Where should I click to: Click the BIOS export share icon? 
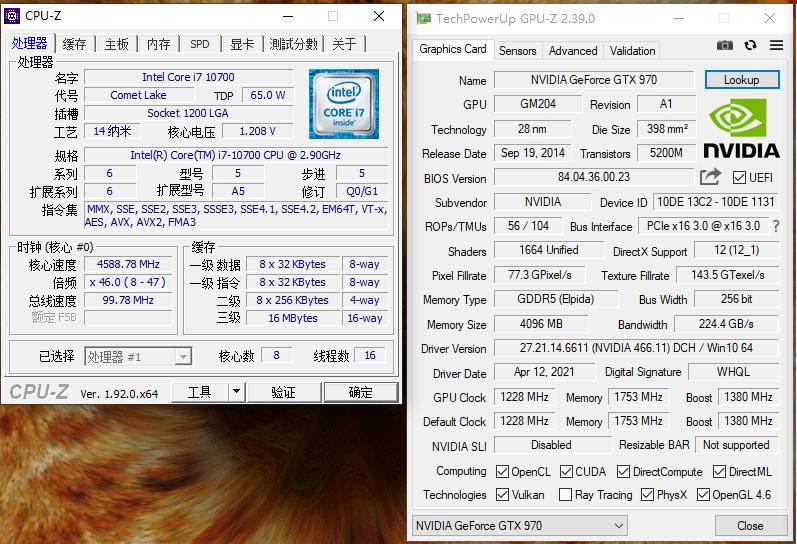(x=710, y=177)
